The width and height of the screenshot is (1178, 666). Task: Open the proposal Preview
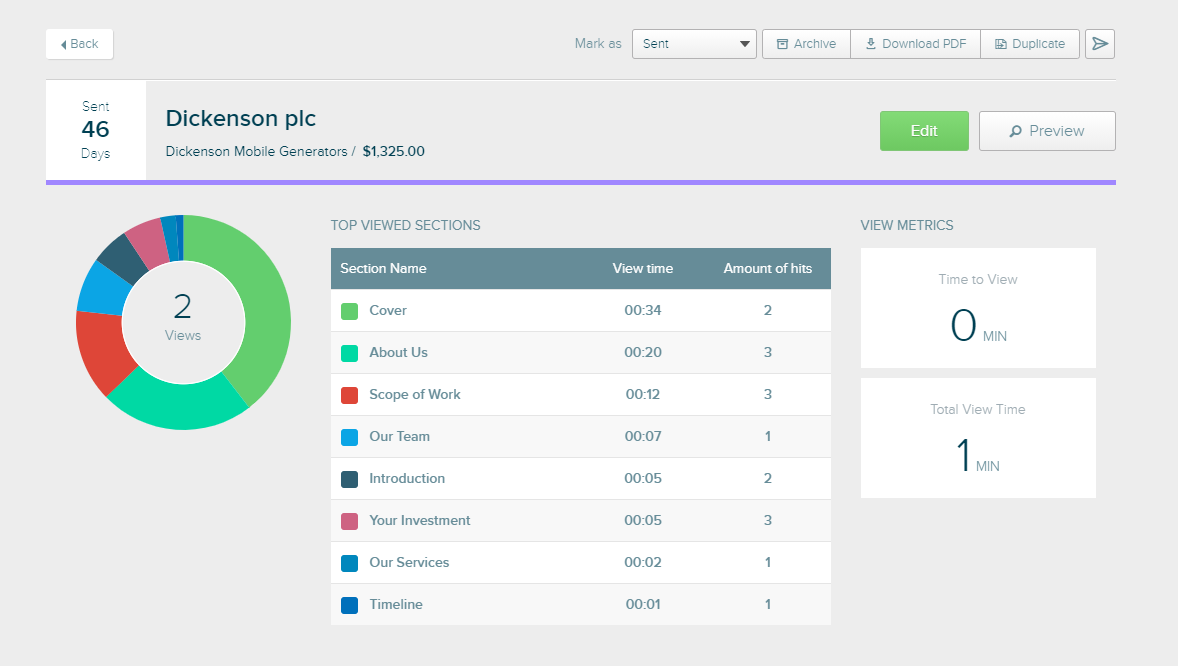tap(1047, 131)
